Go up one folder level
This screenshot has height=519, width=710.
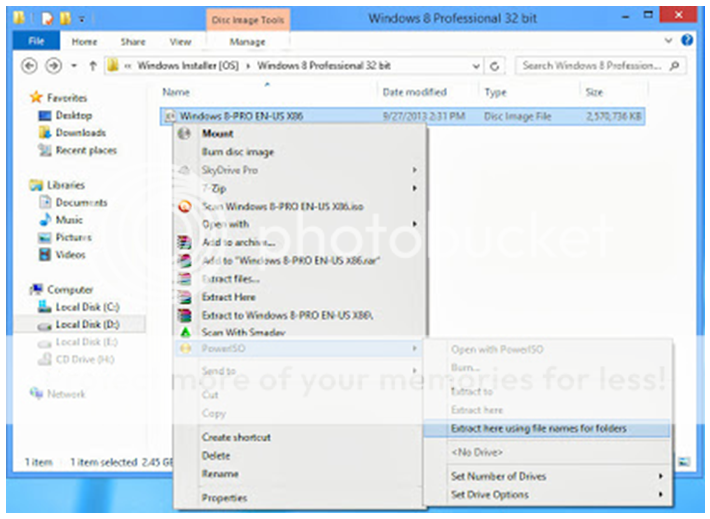tap(93, 66)
